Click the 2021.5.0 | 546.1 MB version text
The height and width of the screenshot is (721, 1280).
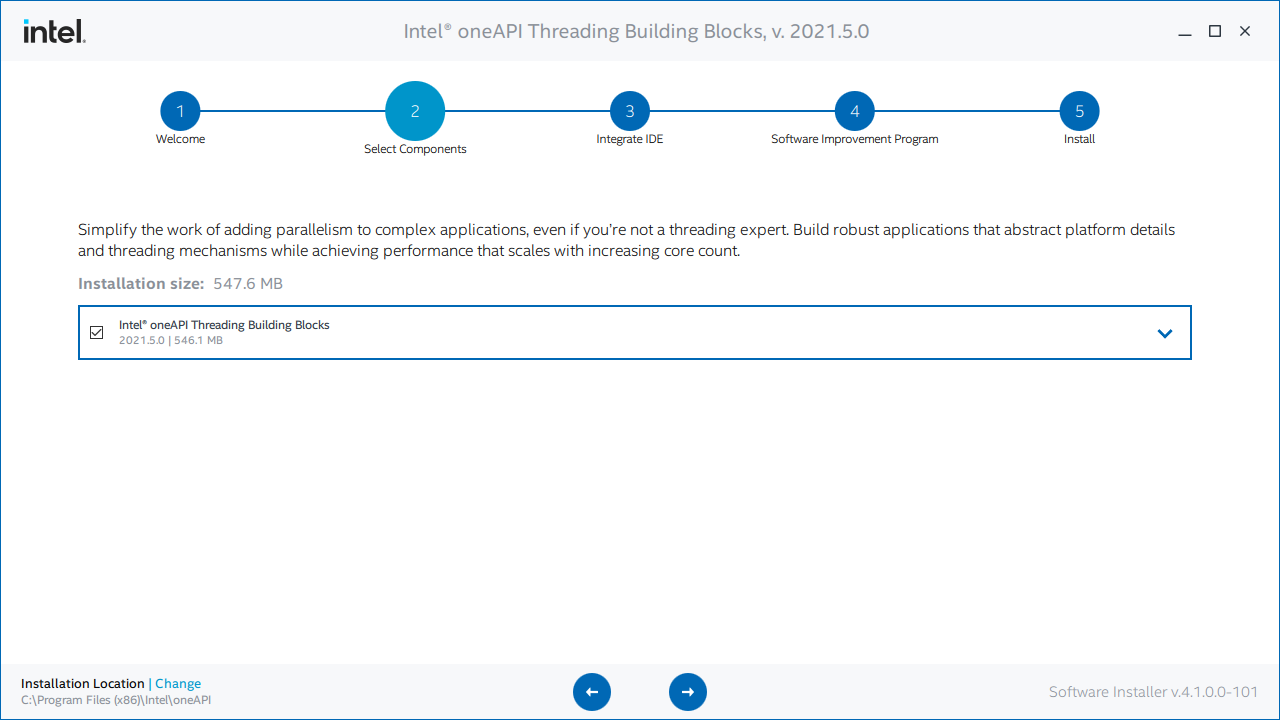(171, 341)
